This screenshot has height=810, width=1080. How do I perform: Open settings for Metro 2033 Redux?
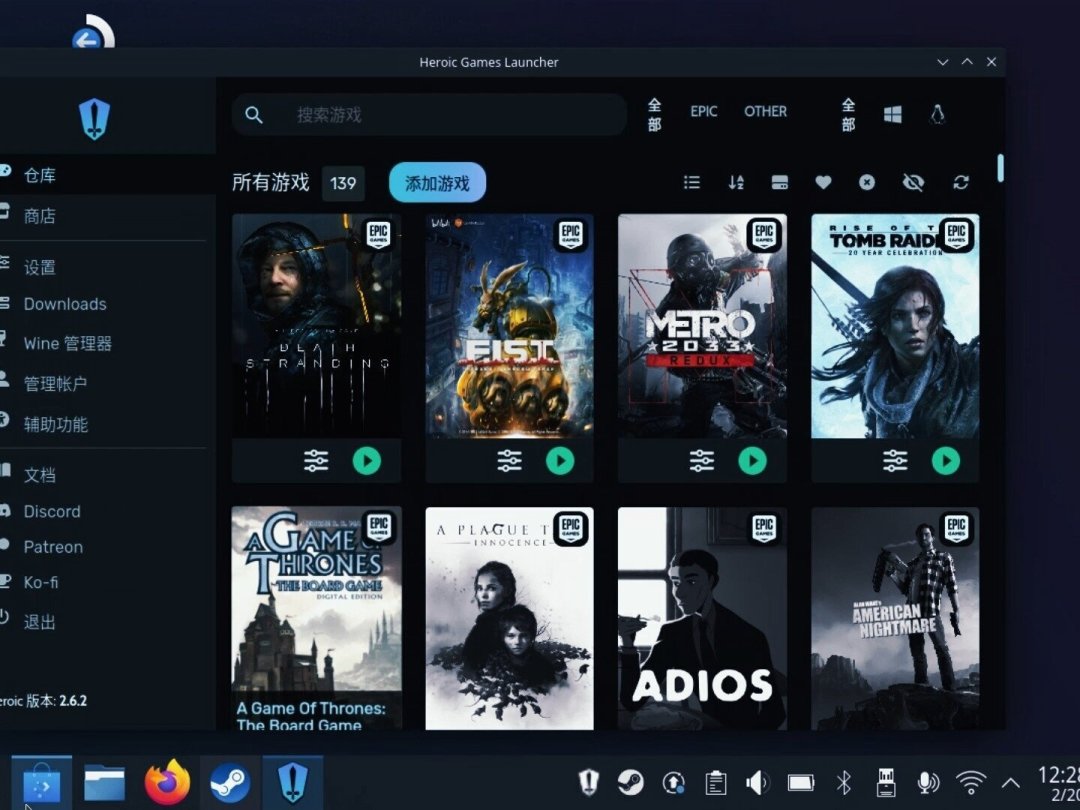click(x=702, y=461)
